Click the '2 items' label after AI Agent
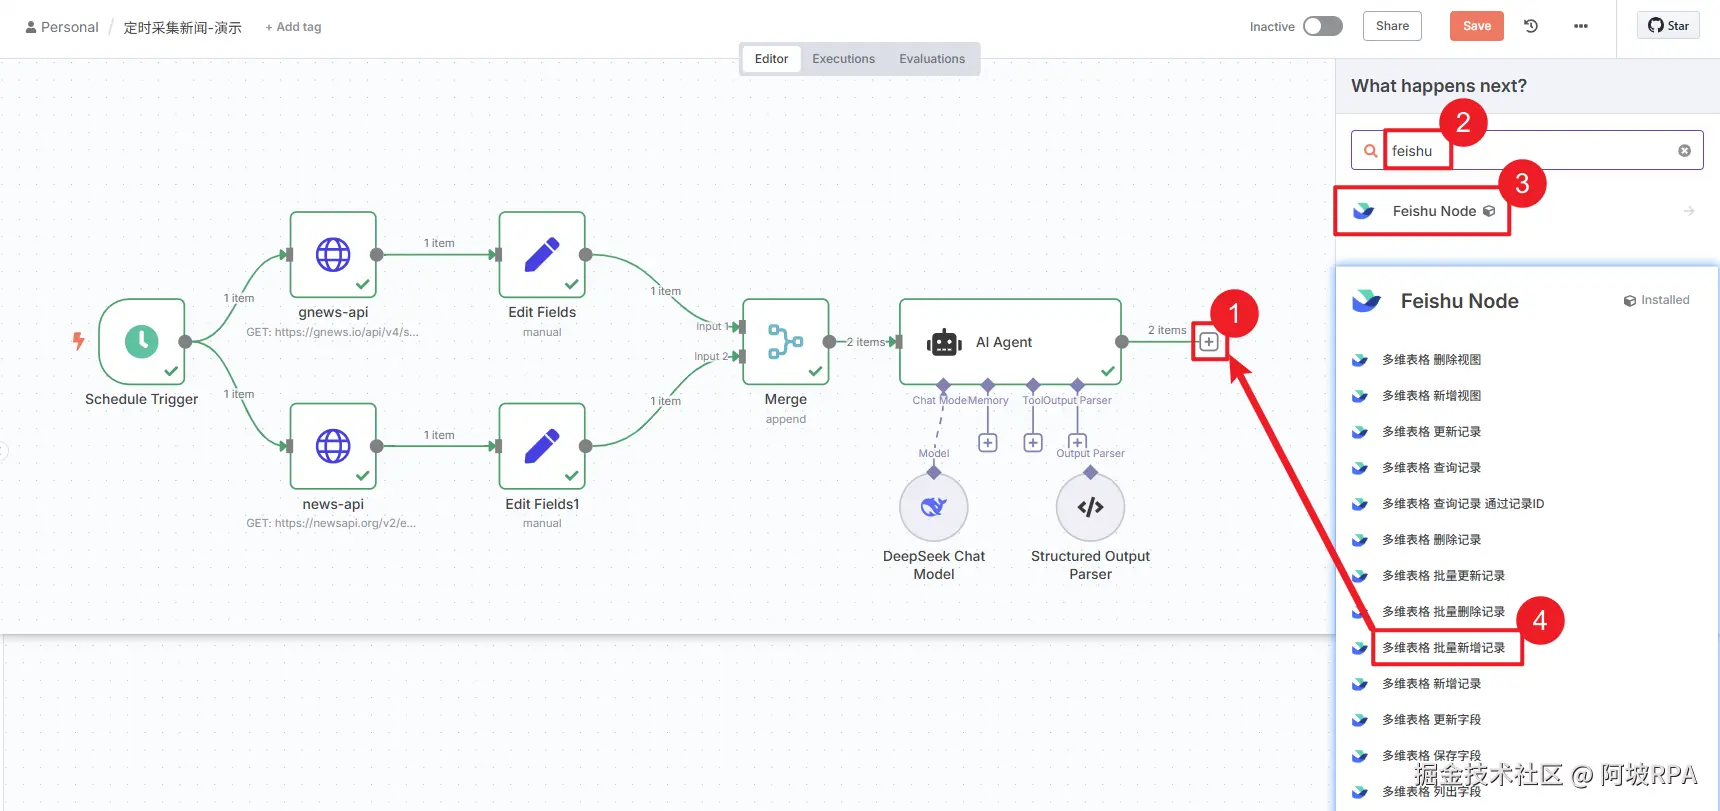Image resolution: width=1720 pixels, height=811 pixels. pos(1167,330)
